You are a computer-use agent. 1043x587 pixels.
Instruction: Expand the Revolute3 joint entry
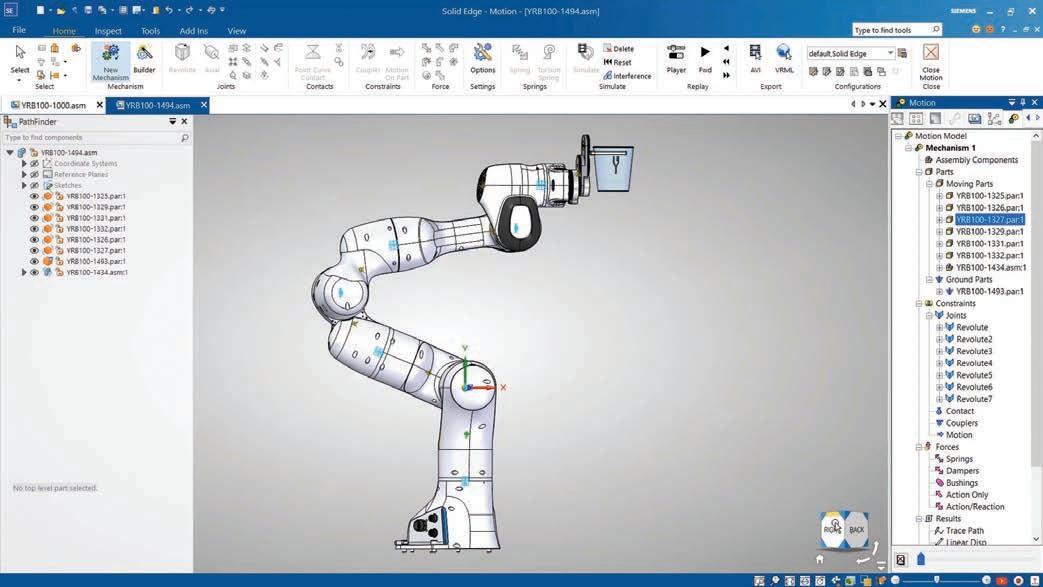point(939,351)
